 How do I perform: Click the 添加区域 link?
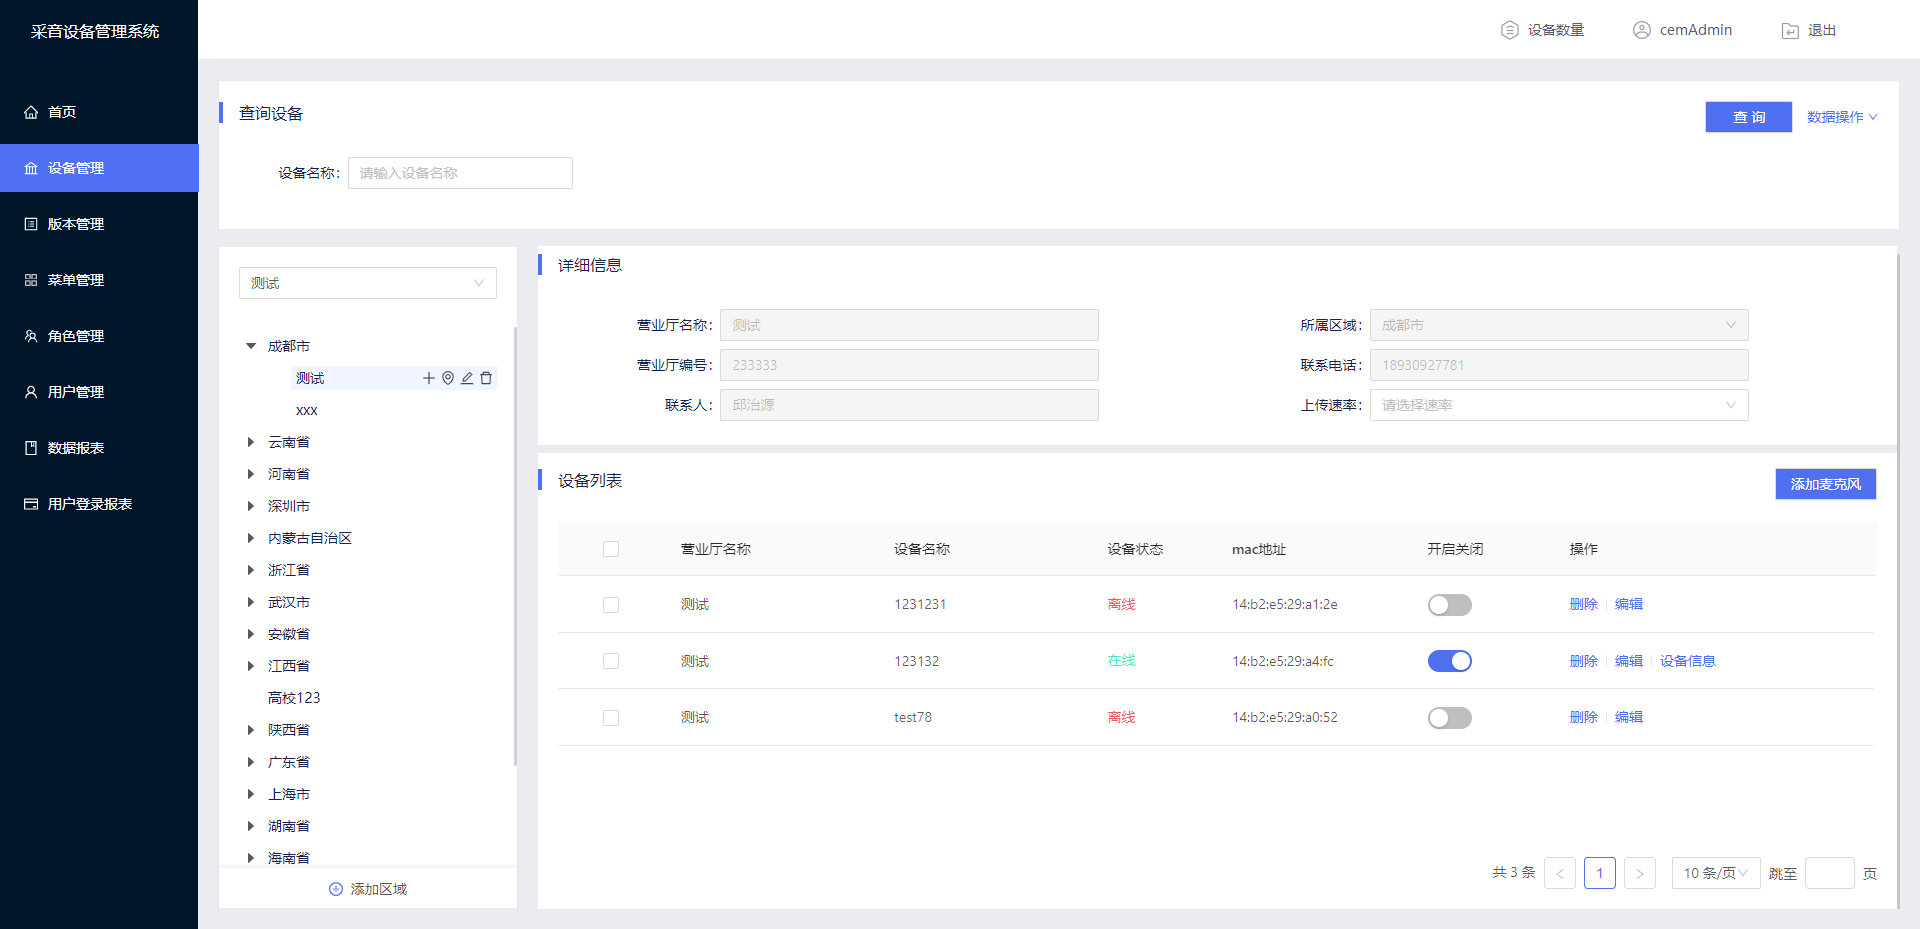tap(368, 889)
